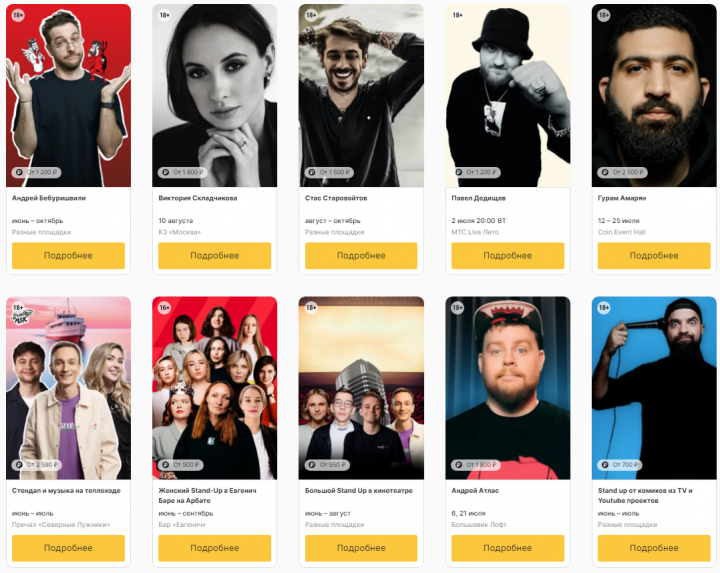Click the price badge «От 700 ₽» on TV comics card

click(620, 465)
